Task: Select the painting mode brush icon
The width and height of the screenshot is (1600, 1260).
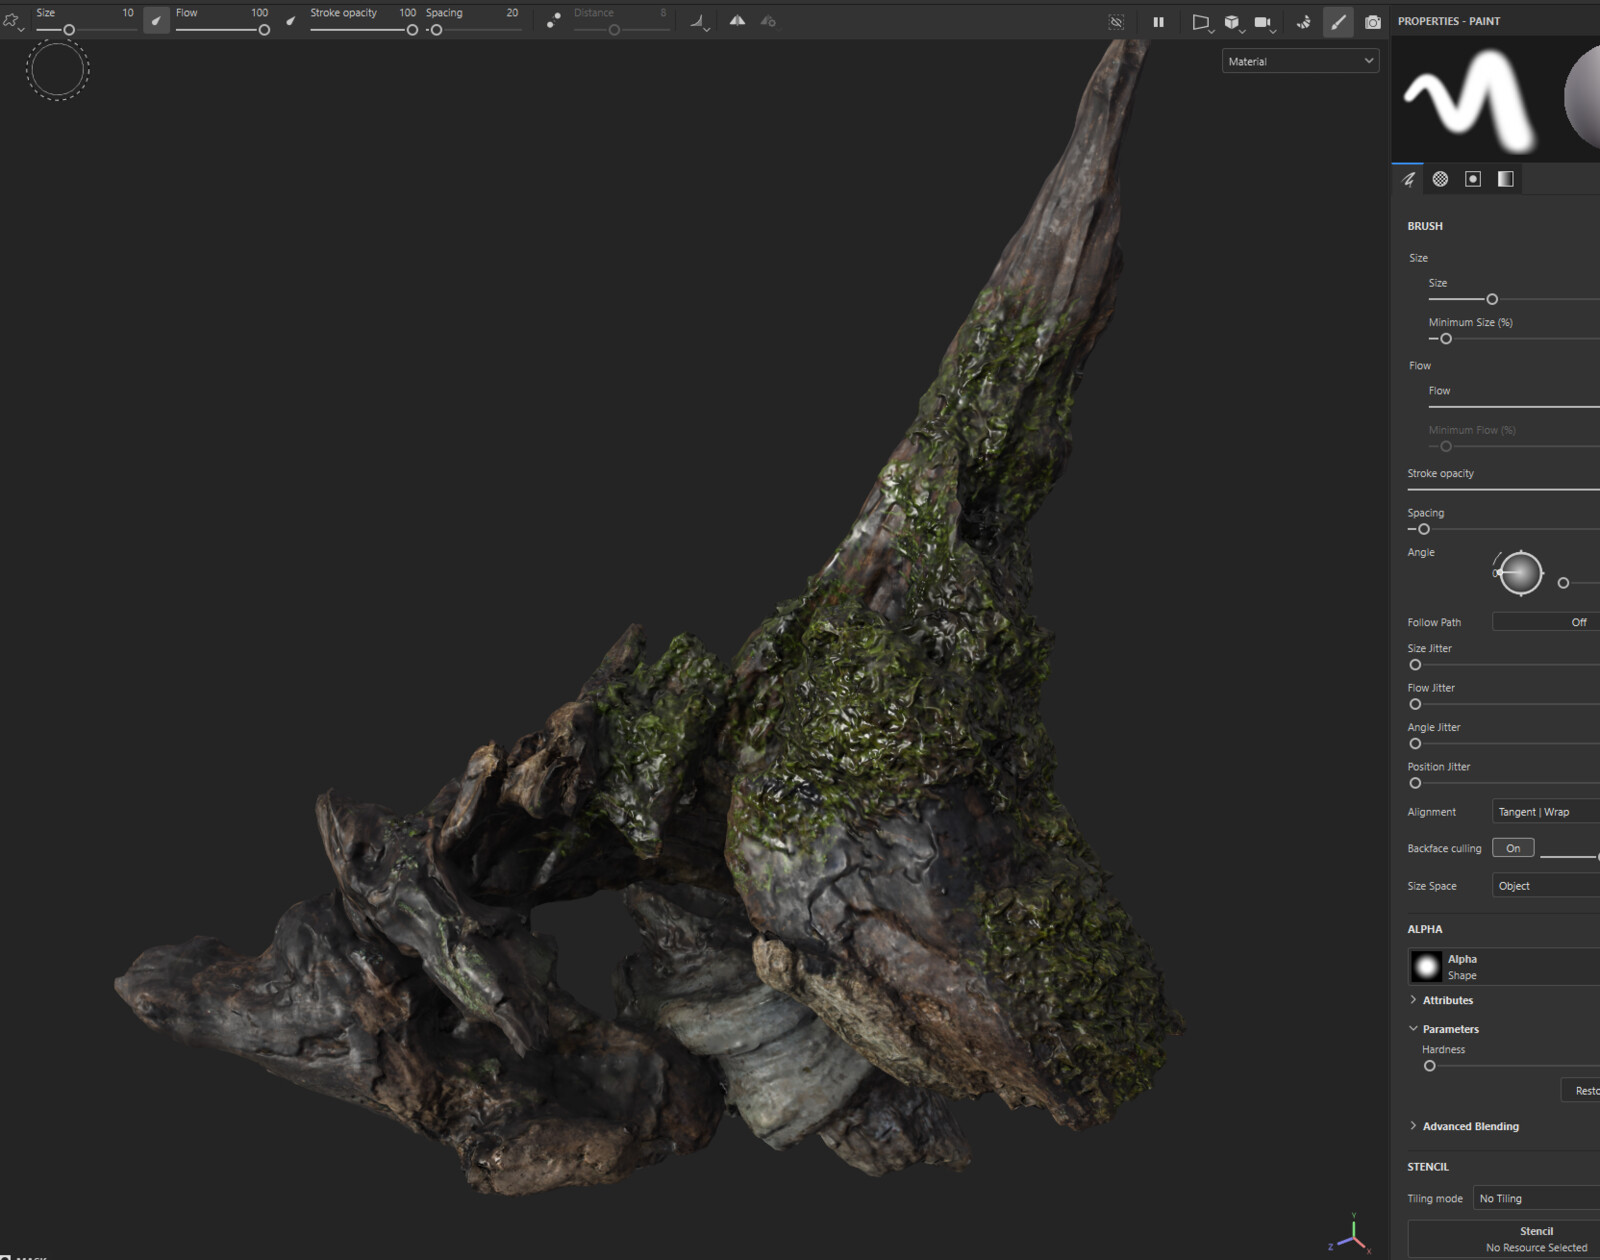Action: point(1338,22)
